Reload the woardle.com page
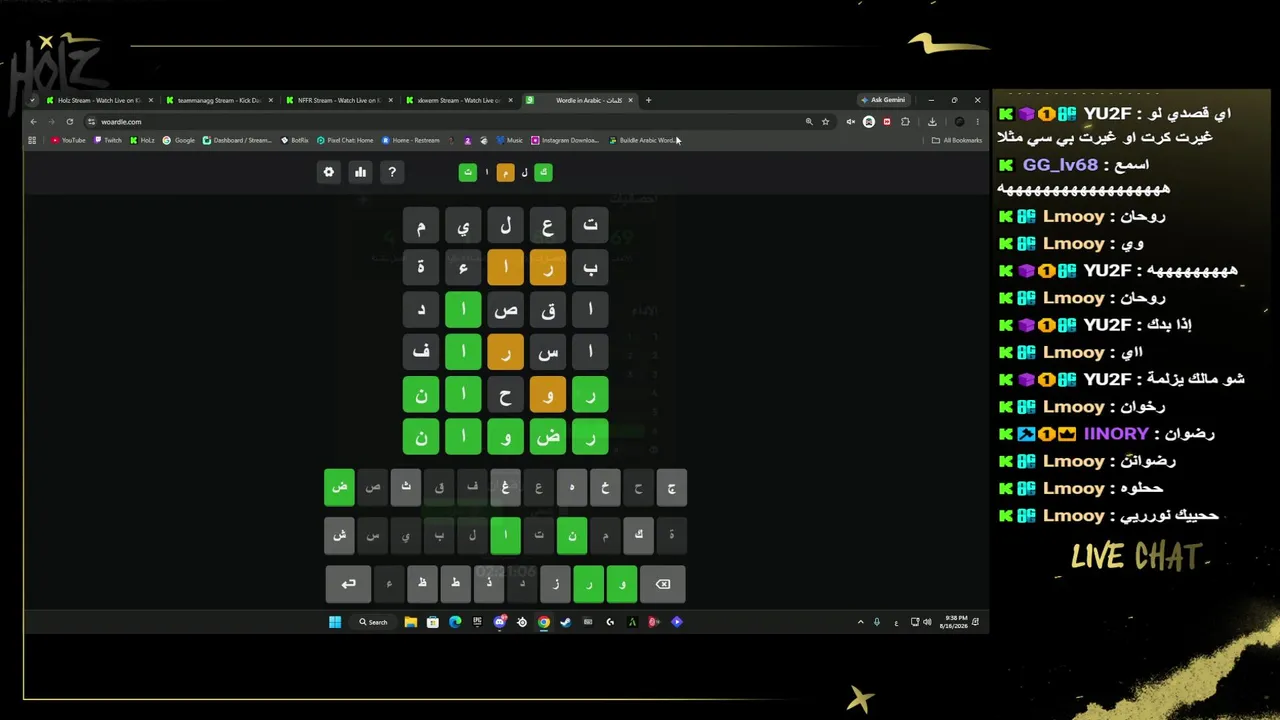The width and height of the screenshot is (1280, 720). click(x=69, y=122)
